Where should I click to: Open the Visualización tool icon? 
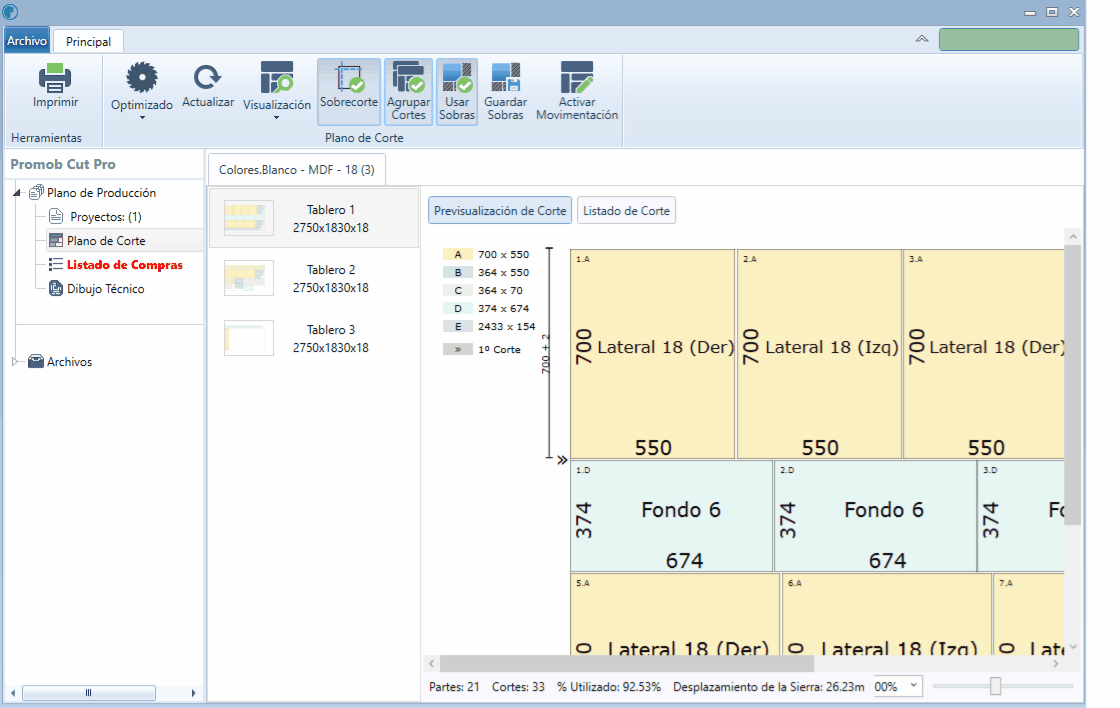pos(277,78)
